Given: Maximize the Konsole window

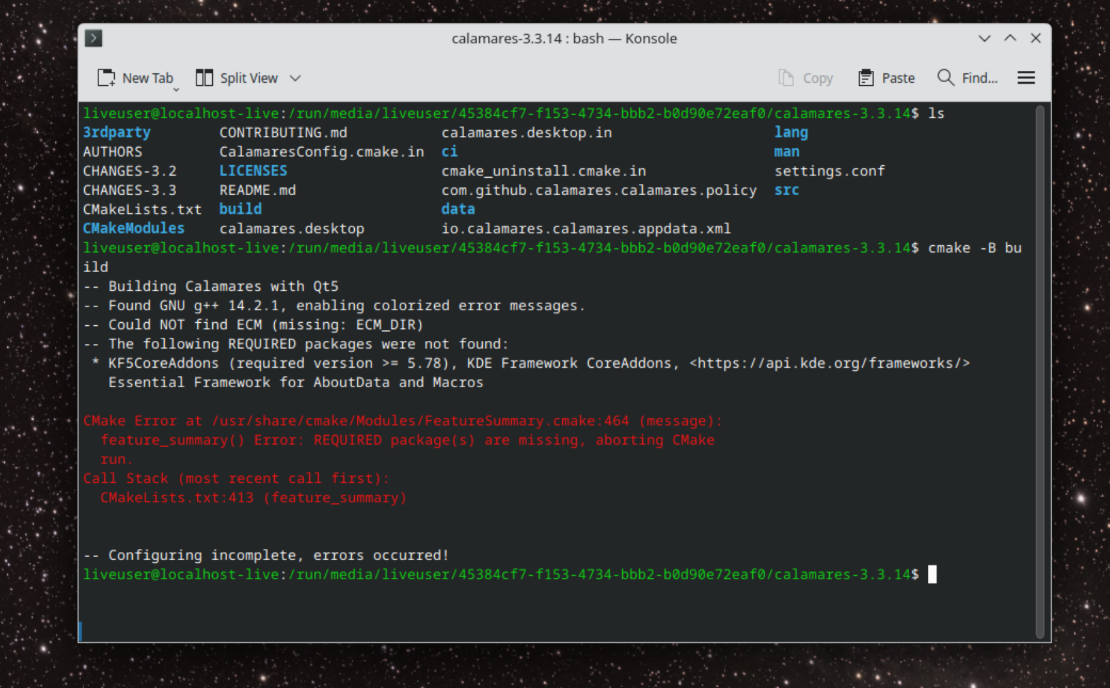Looking at the screenshot, I should coord(1010,38).
